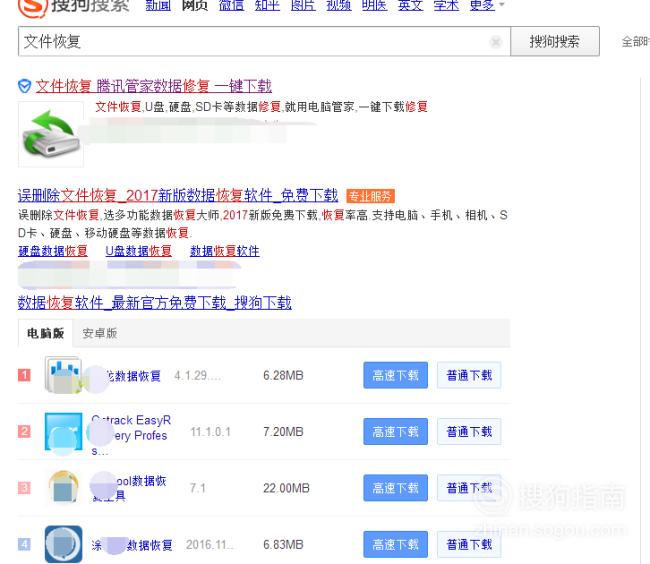Image resolution: width=650 pixels, height=564 pixels.
Task: Open the 数据恢复软件_最新官方免费下载 result link
Action: (155, 303)
